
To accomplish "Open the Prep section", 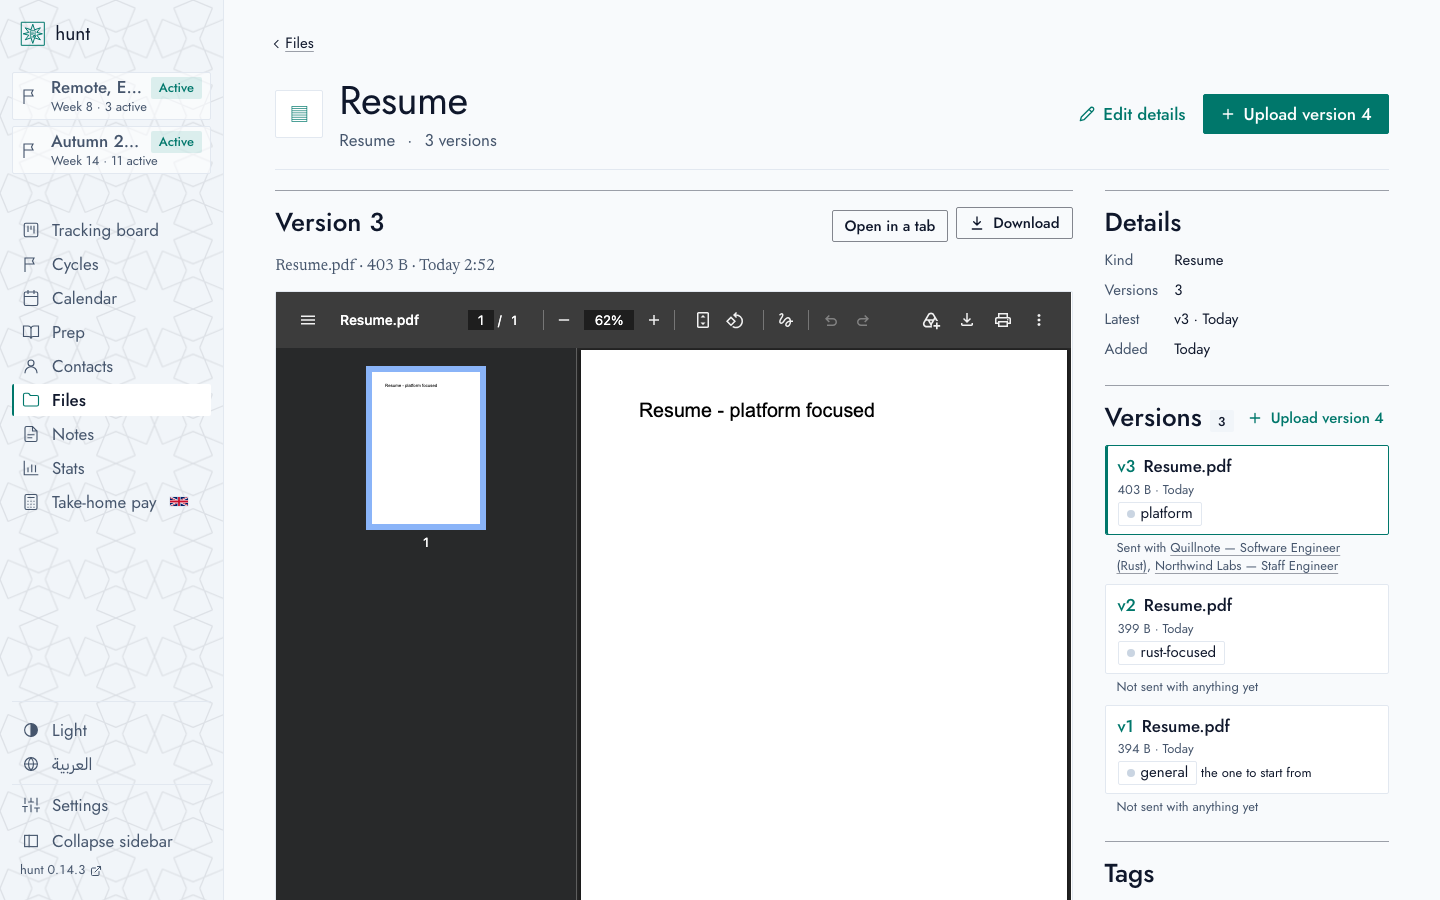I will [112, 332].
